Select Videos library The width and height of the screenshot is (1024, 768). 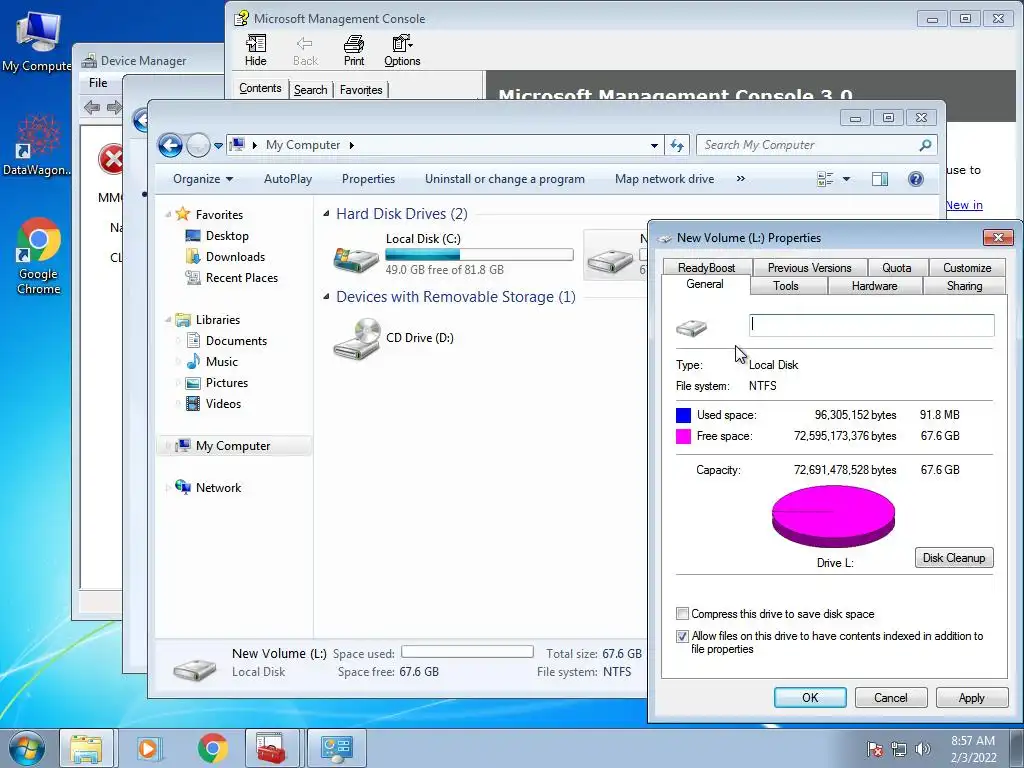pyautogui.click(x=223, y=404)
